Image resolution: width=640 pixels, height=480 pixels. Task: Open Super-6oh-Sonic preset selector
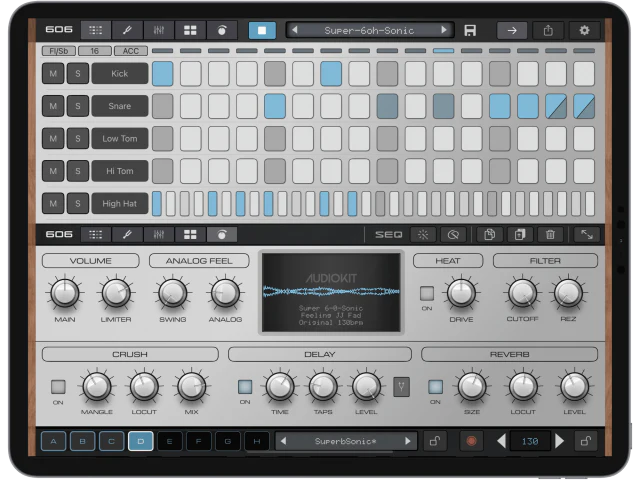point(369,30)
